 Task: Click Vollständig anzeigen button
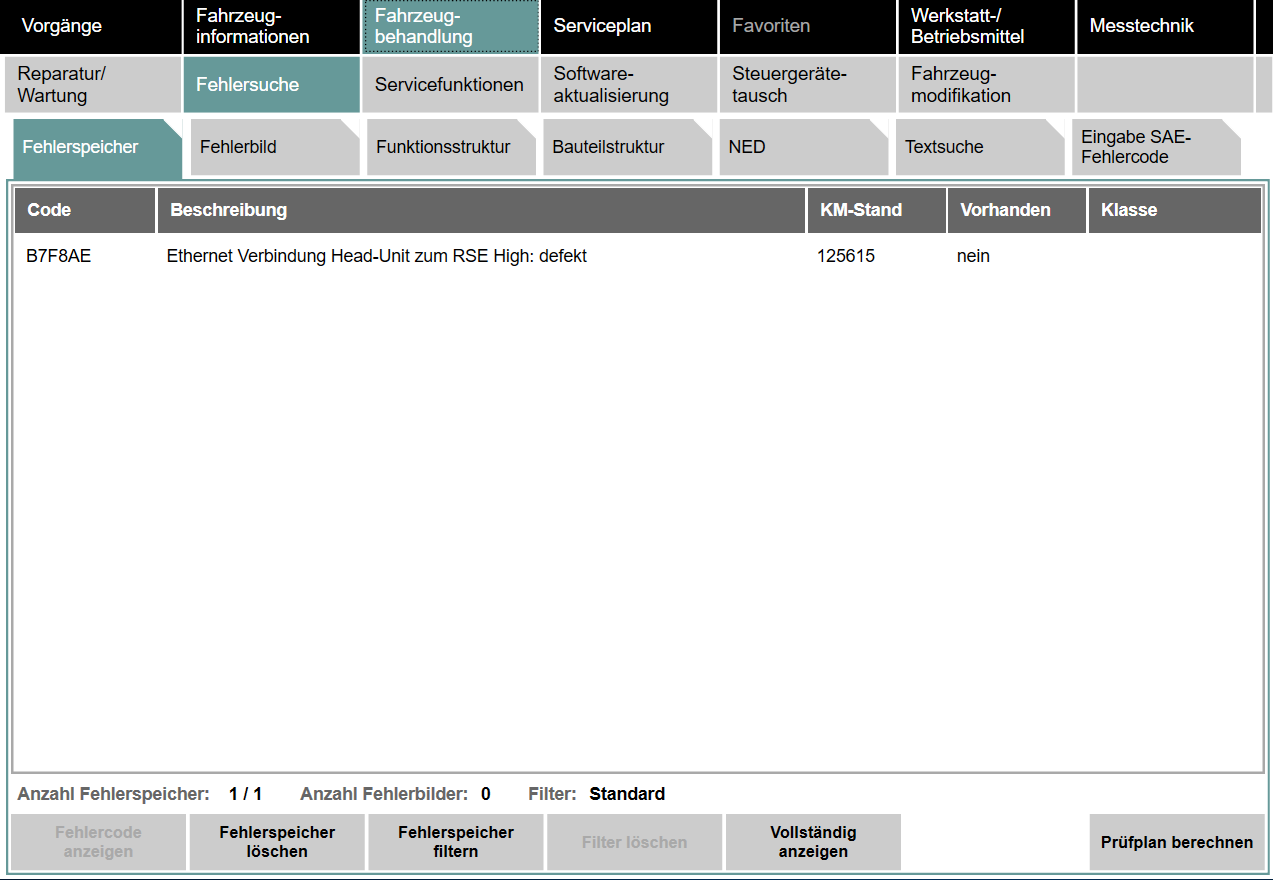coord(813,842)
